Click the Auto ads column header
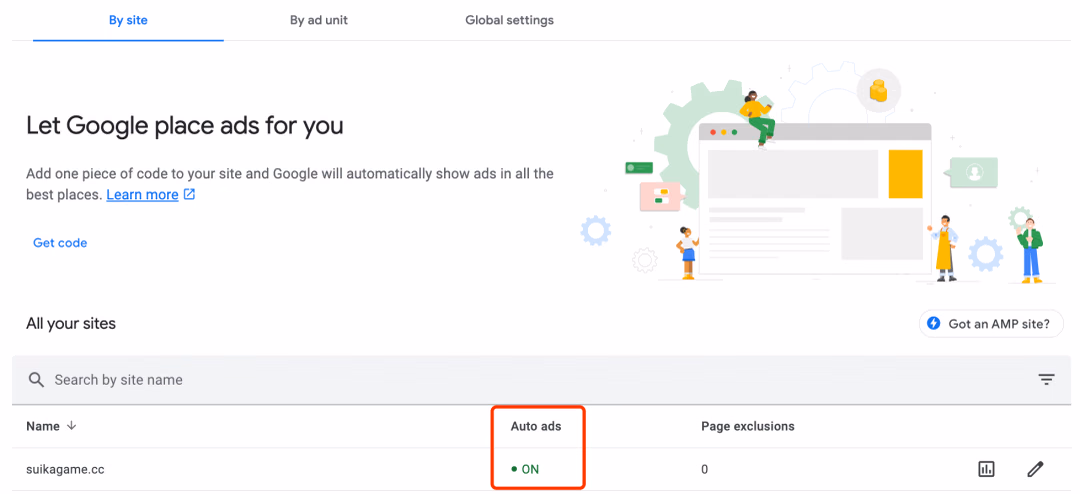 [536, 426]
